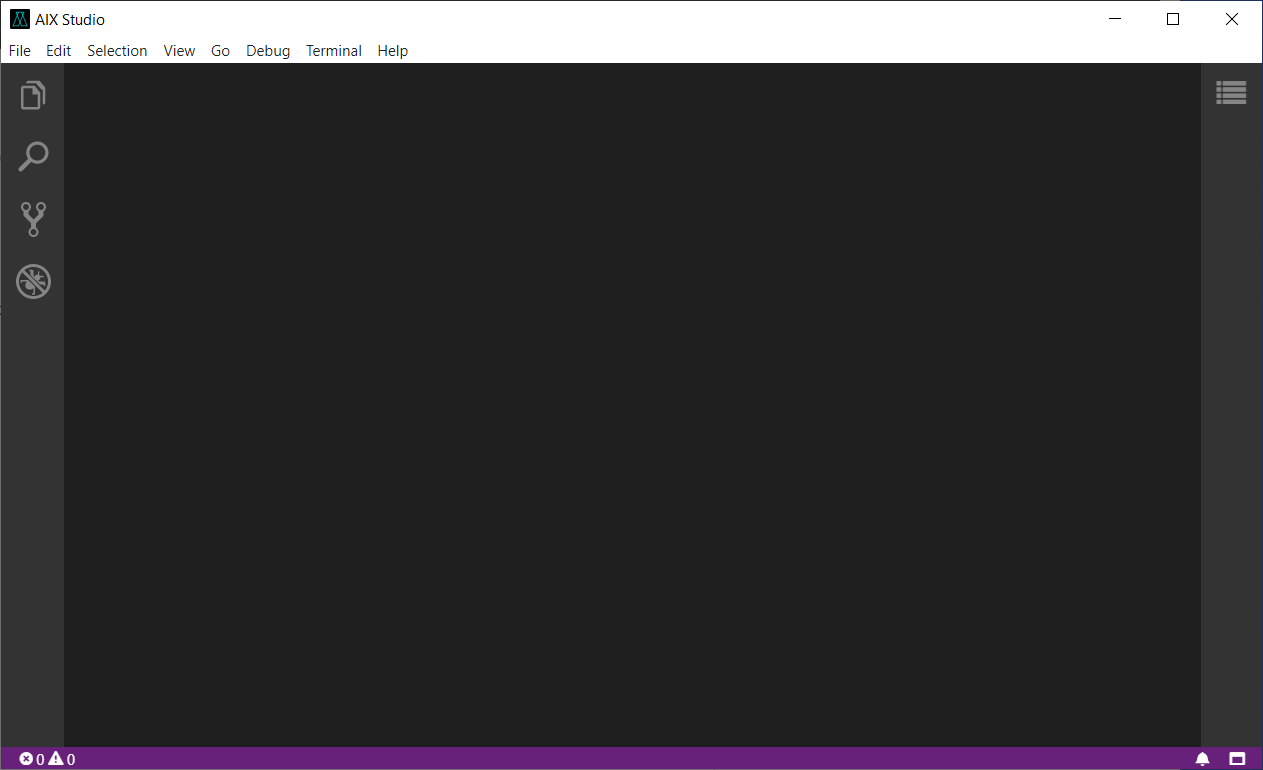Open the Source Control branch icon
Screen dimensions: 1263x770
33,219
